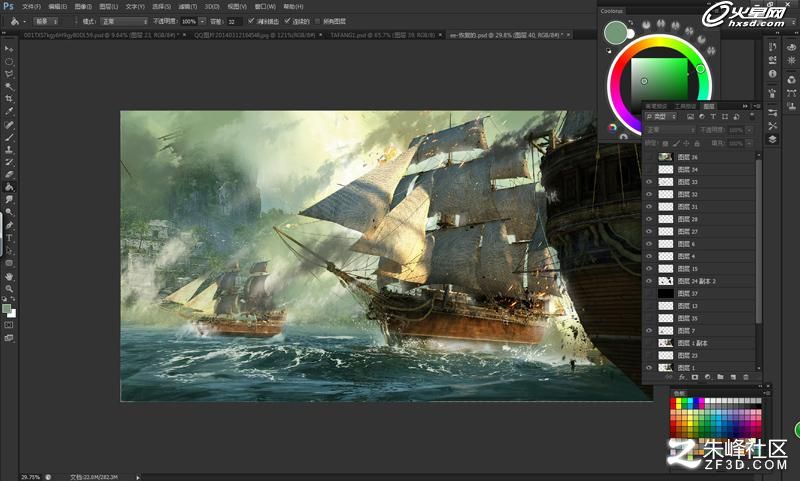Click the Coolorus color square picker

pos(659,79)
